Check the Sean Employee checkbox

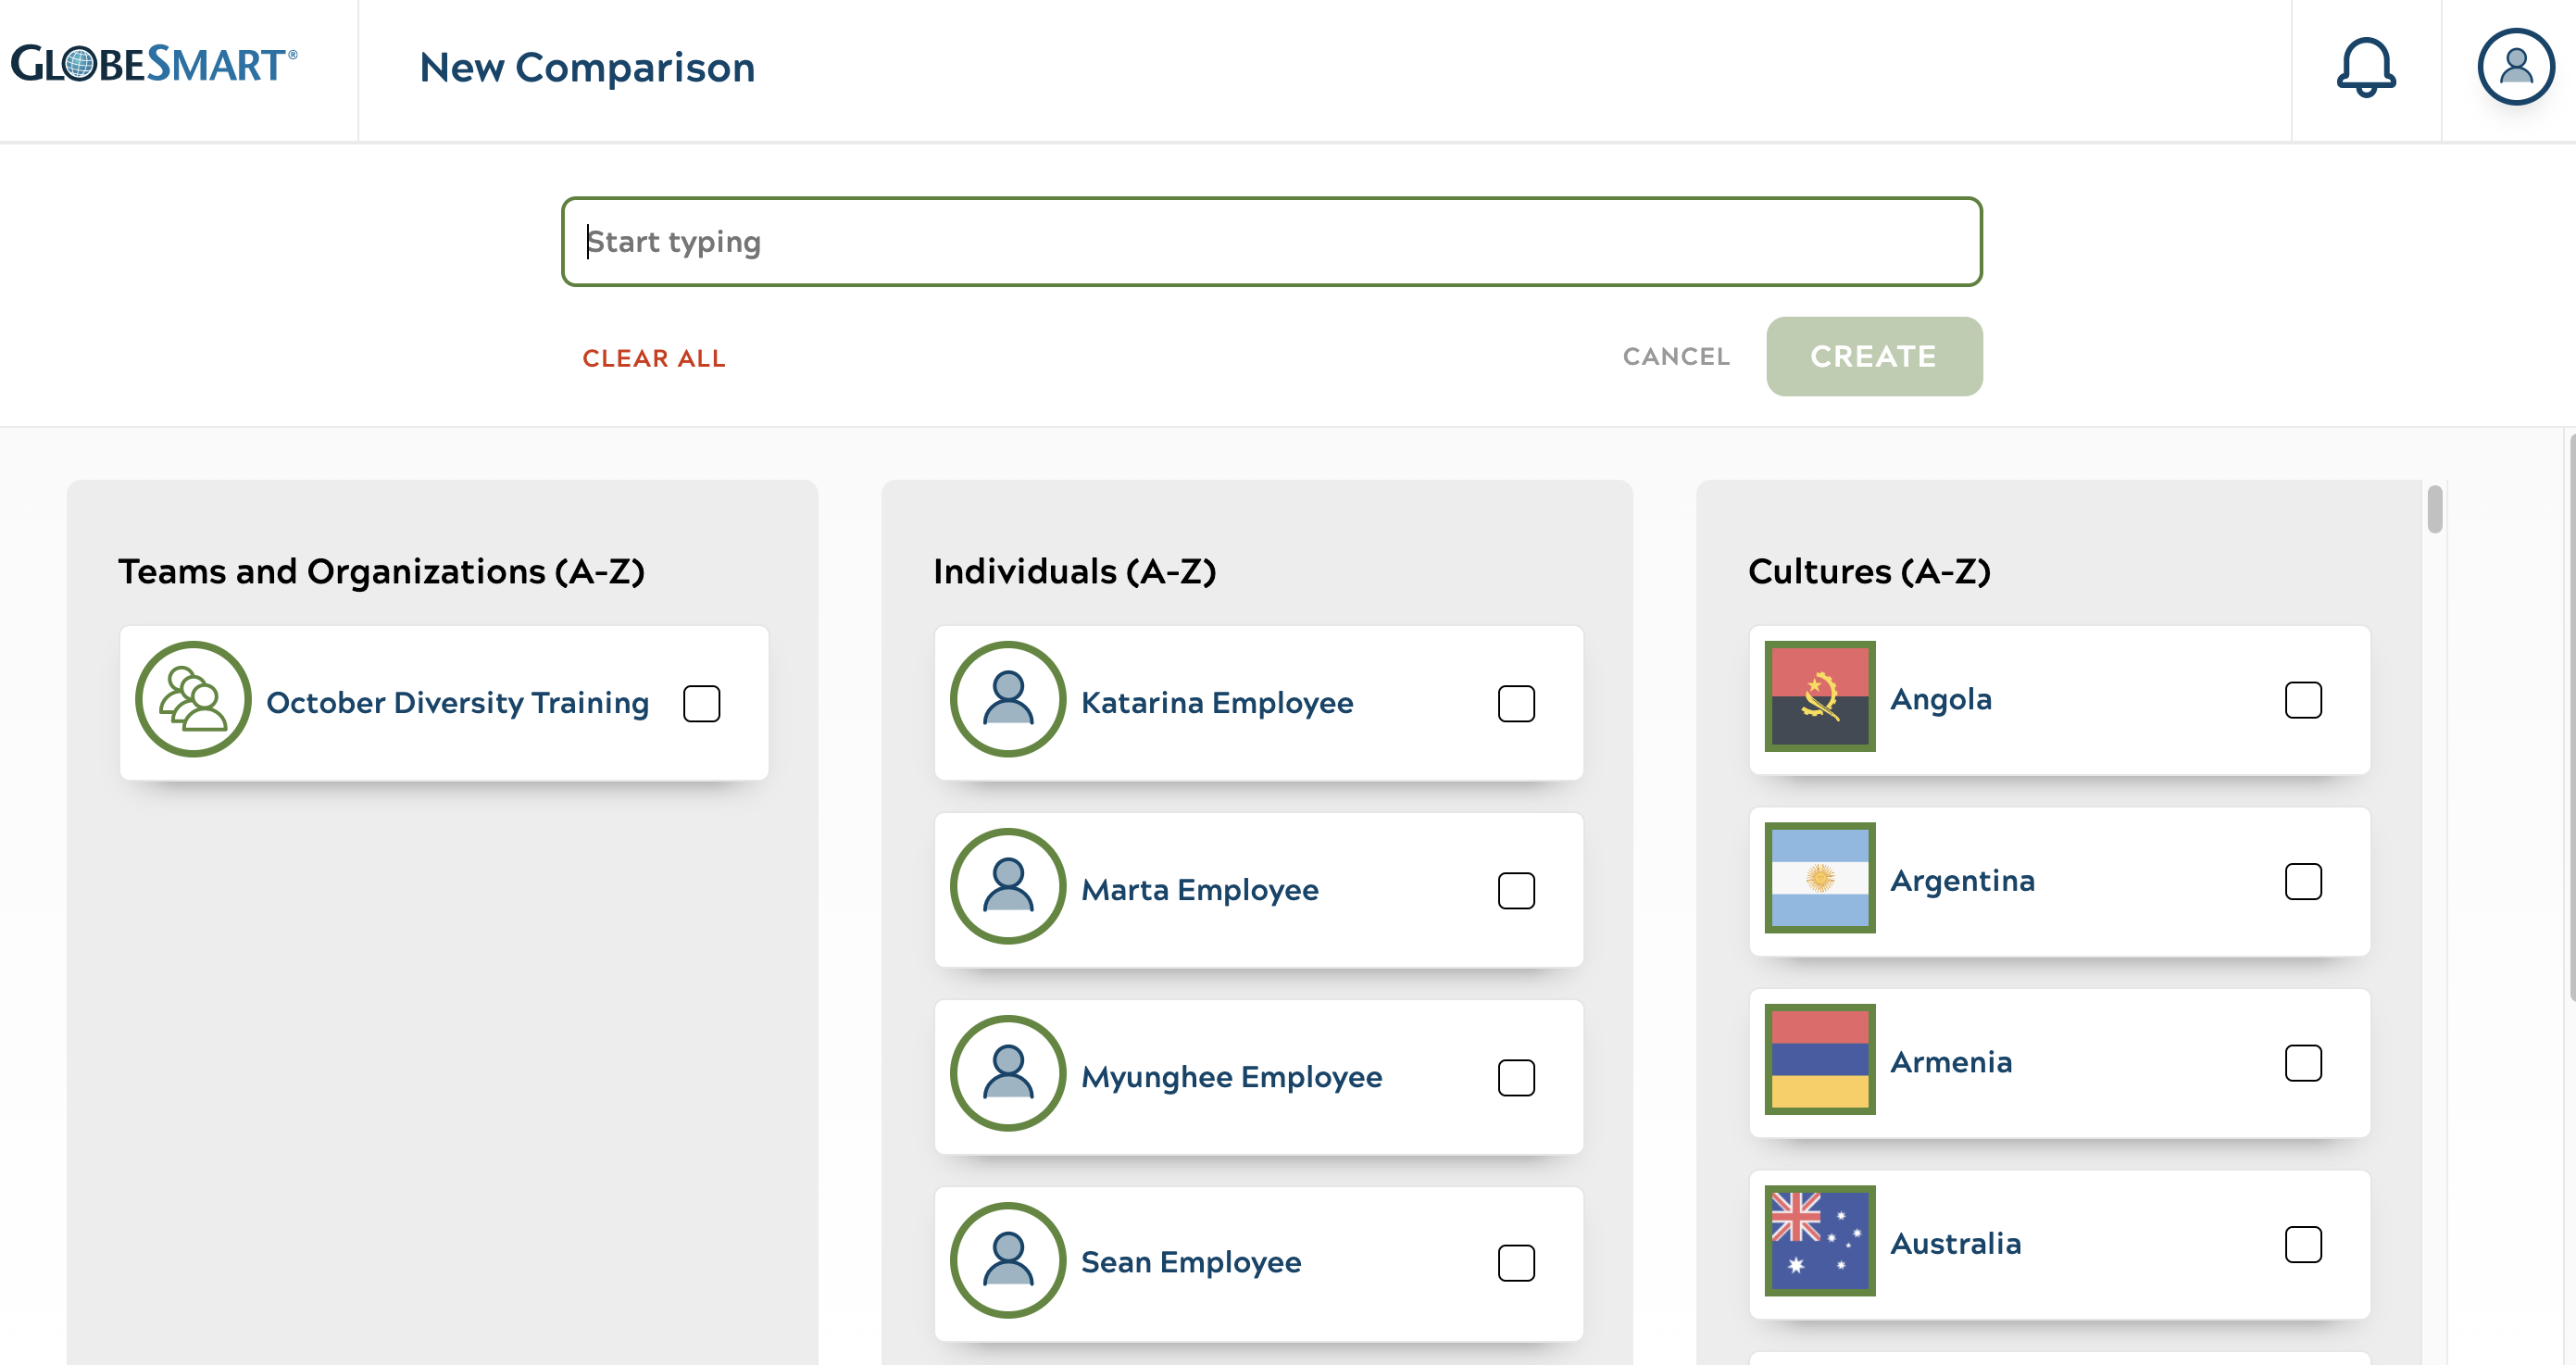[1516, 1262]
